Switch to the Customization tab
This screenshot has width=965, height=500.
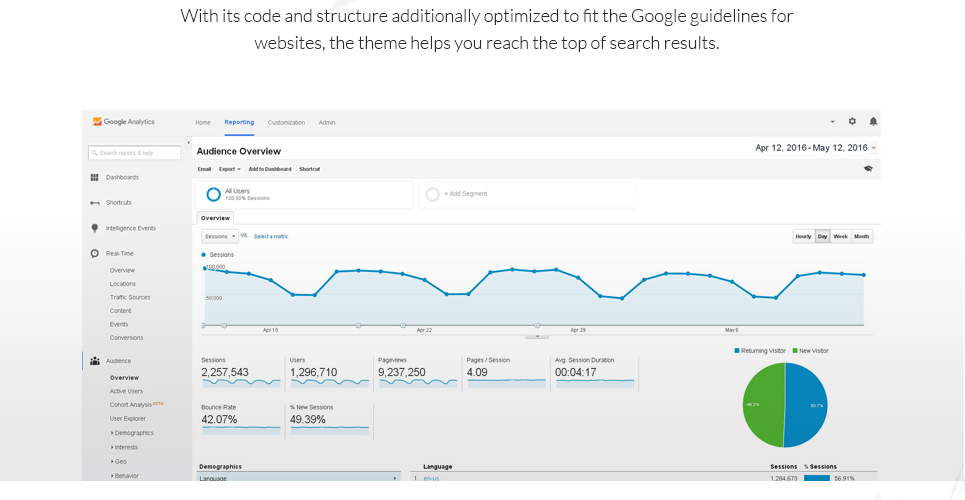(x=286, y=123)
